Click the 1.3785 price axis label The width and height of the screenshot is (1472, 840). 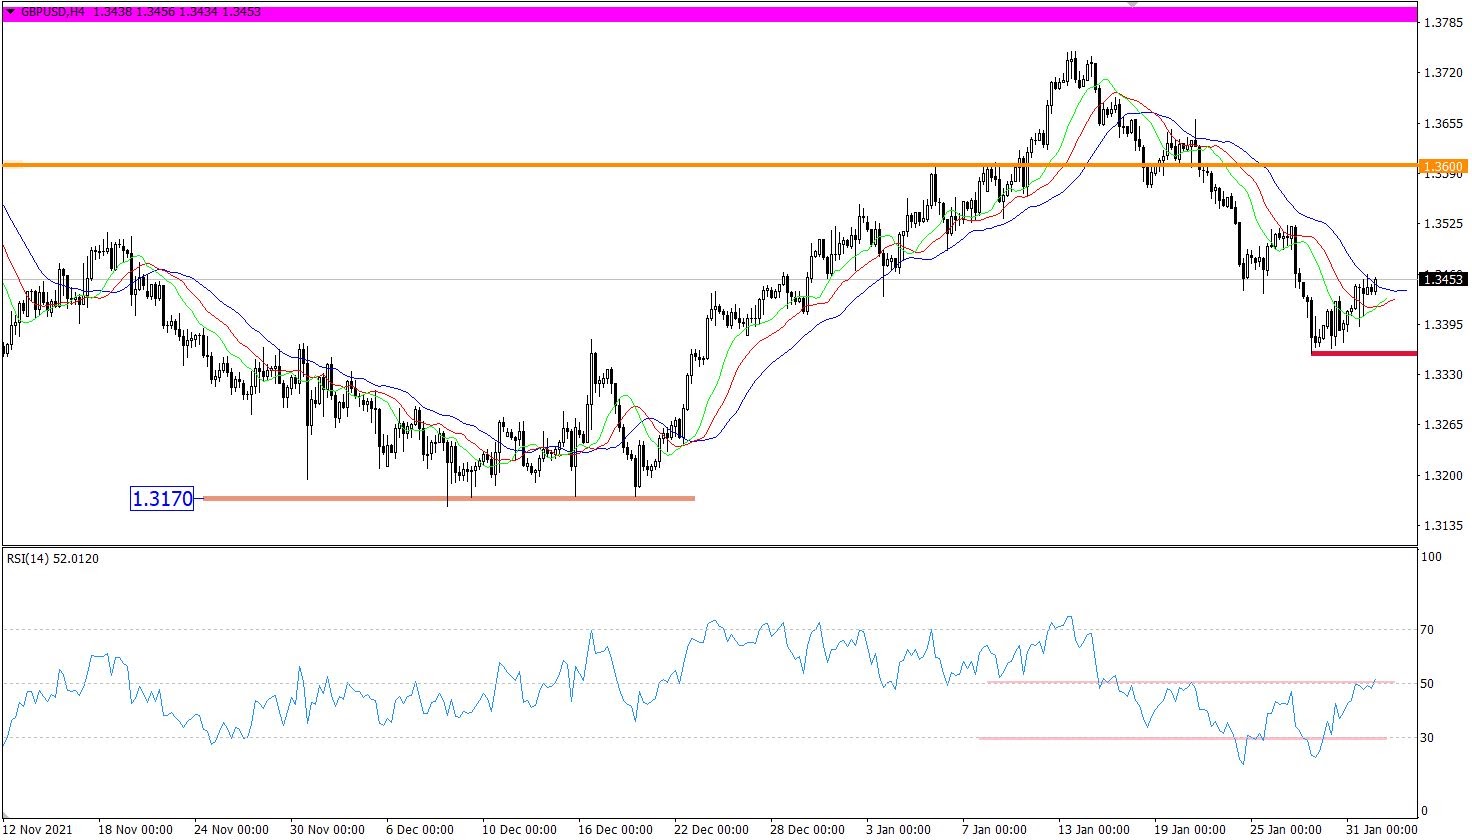coord(1443,23)
